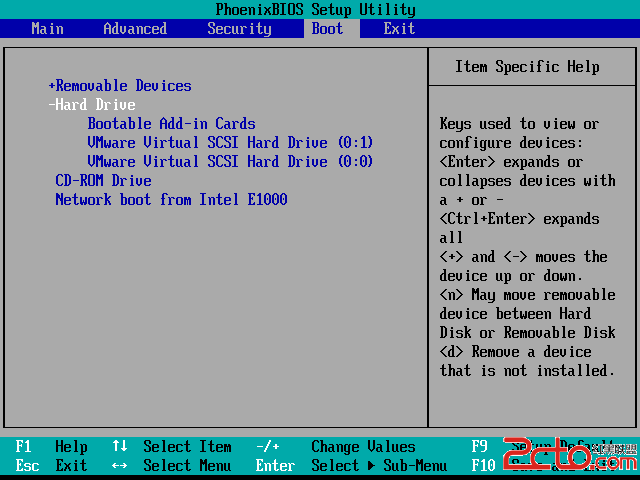Select Network boot from Intel E1000
640x480 pixels.
[171, 200]
